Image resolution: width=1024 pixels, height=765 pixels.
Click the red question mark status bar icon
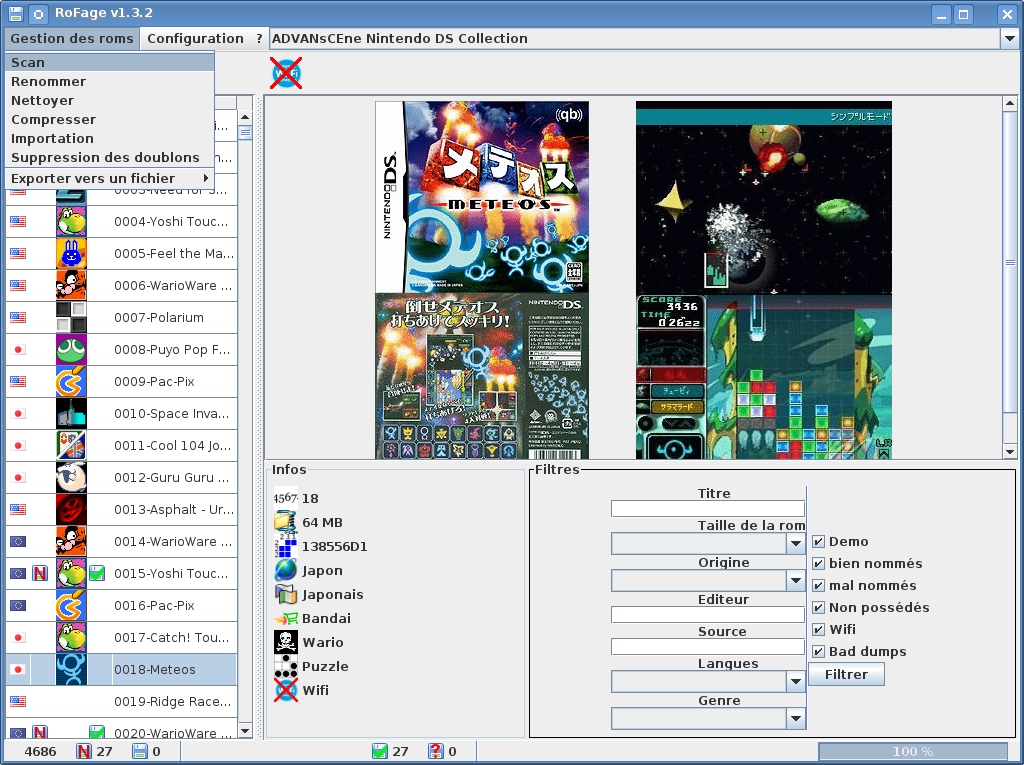[x=436, y=751]
